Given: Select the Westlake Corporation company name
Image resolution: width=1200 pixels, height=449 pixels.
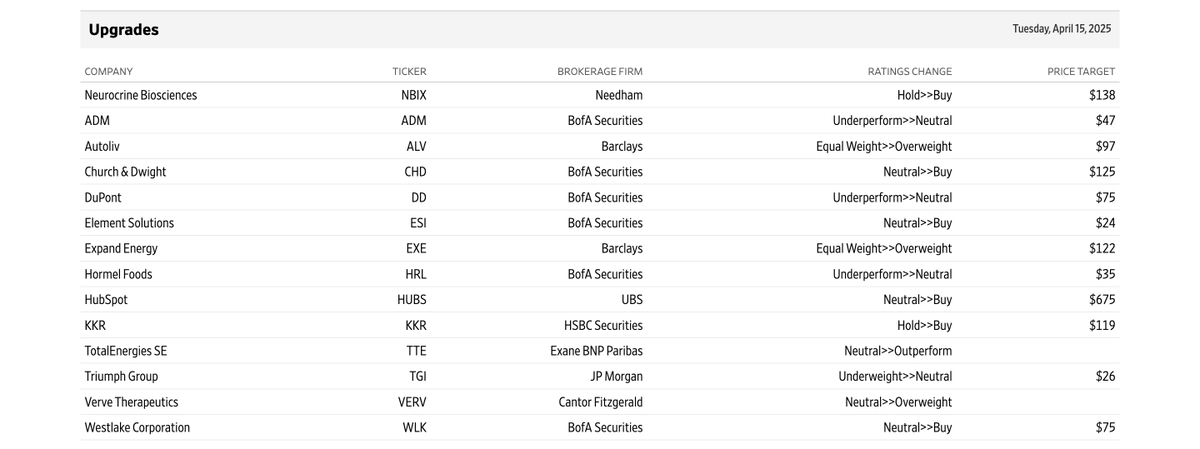Looking at the screenshot, I should click(137, 428).
